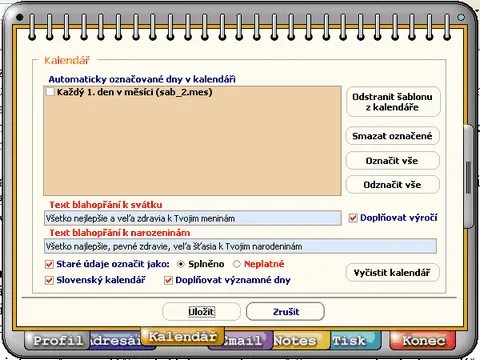Select the 'Neplatné' radio option

tap(237, 264)
